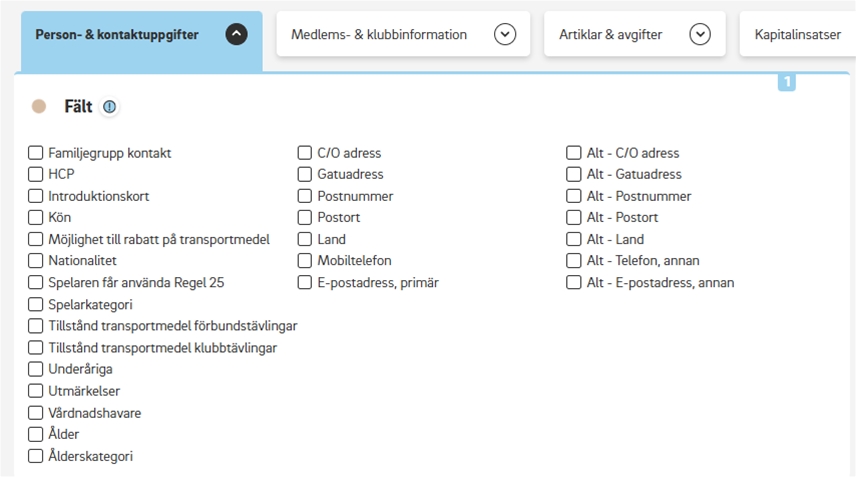The width and height of the screenshot is (856, 477).
Task: Click the tan circle beside Fält heading
Action: pos(39,107)
